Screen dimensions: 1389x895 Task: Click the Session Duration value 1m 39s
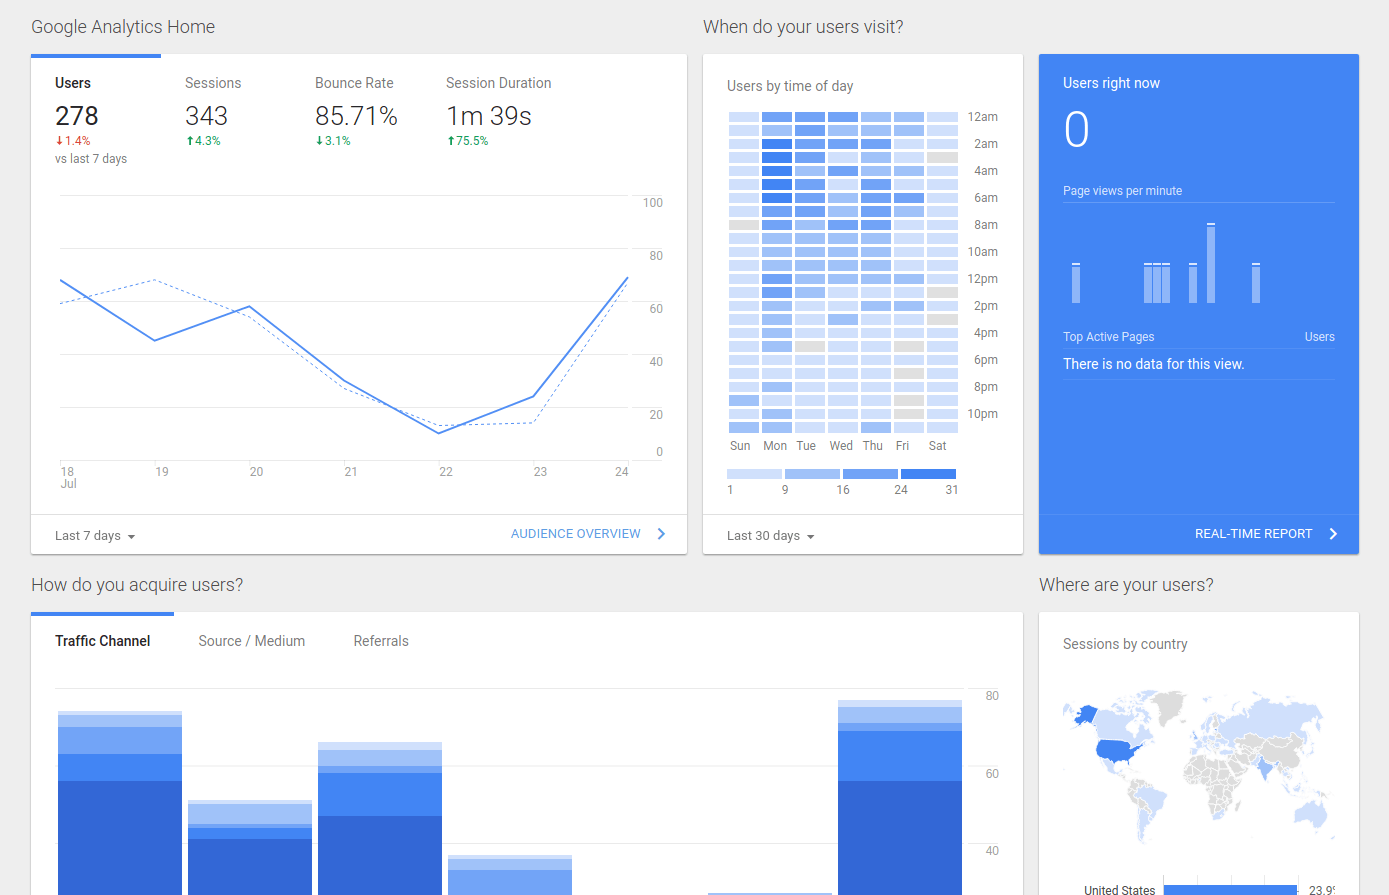[x=489, y=116]
